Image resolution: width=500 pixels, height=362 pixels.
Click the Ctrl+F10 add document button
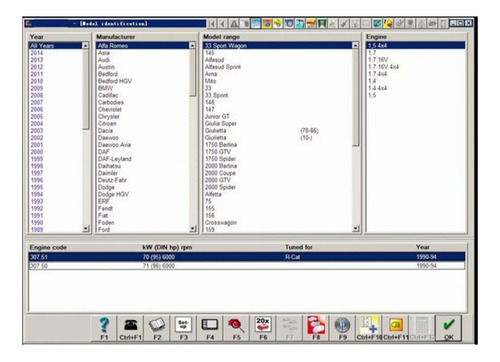[369, 328]
